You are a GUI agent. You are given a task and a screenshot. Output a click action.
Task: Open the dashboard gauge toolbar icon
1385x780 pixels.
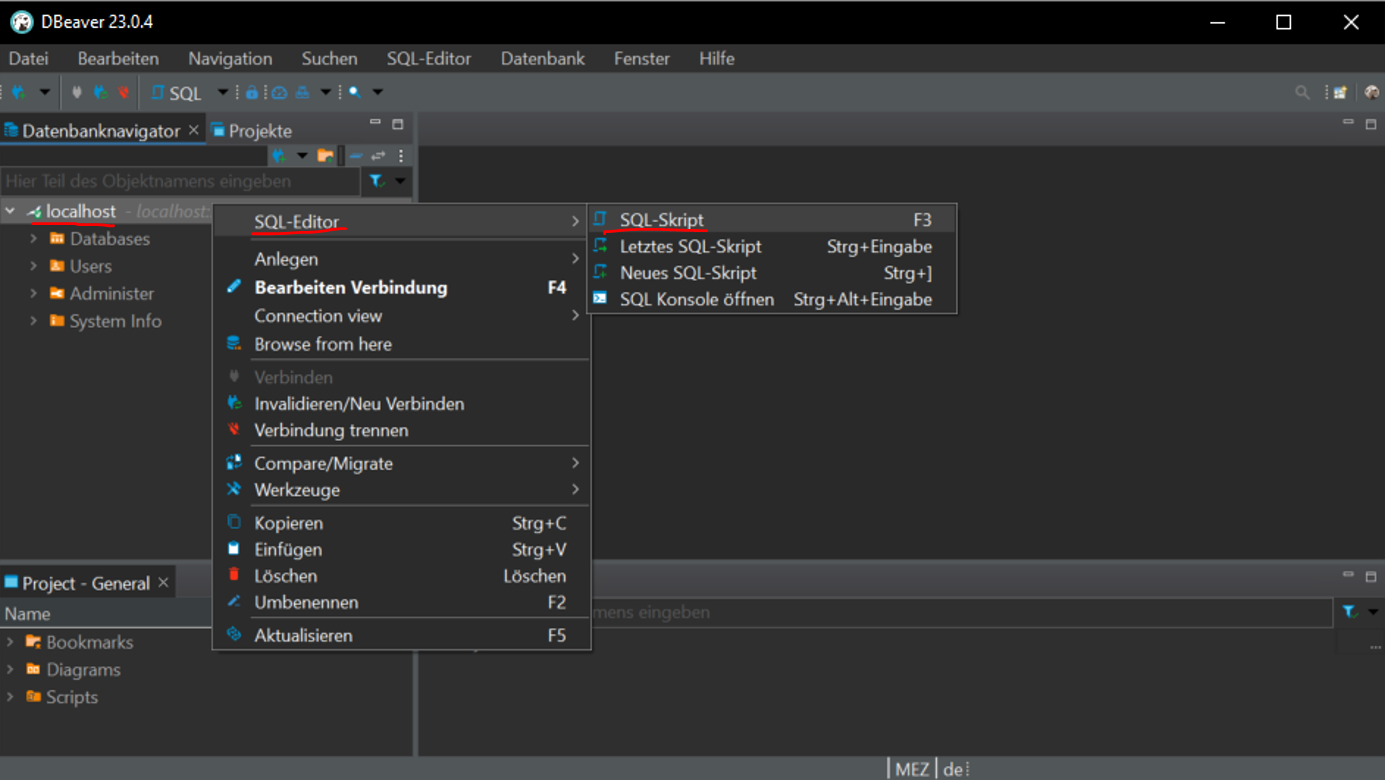279,92
